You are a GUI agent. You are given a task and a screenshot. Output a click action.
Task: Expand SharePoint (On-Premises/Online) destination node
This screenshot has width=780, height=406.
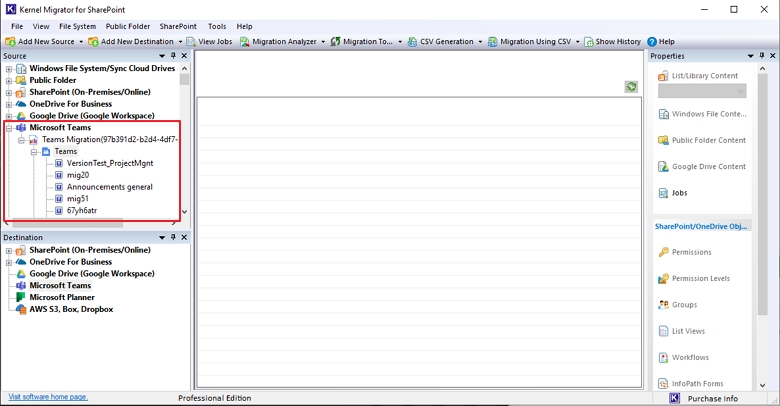[8, 251]
